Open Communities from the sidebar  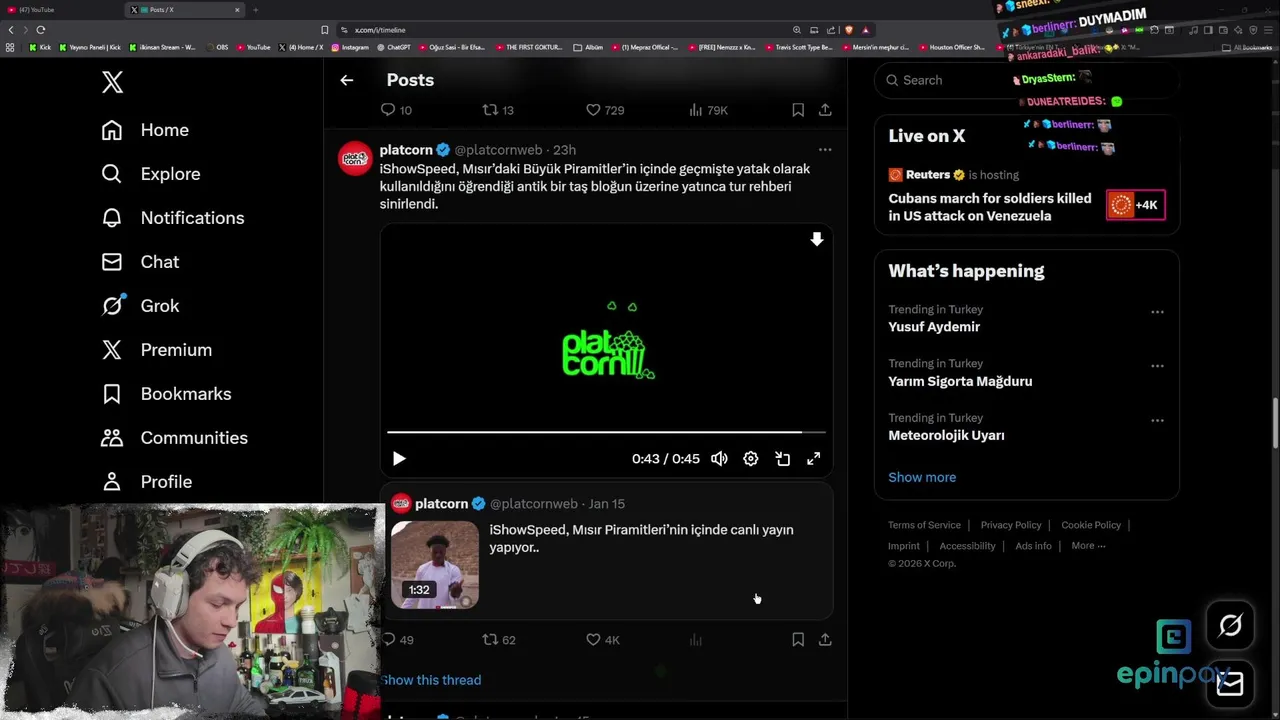click(174, 438)
